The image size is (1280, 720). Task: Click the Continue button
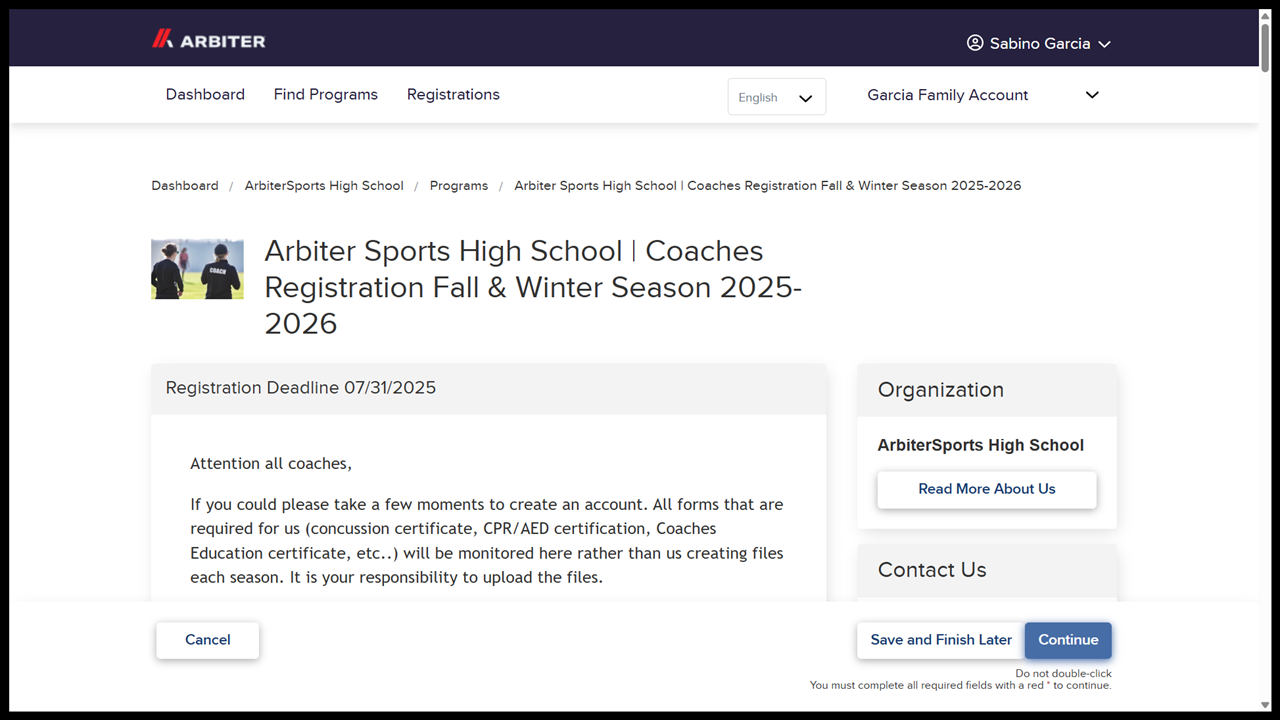pyautogui.click(x=1068, y=640)
